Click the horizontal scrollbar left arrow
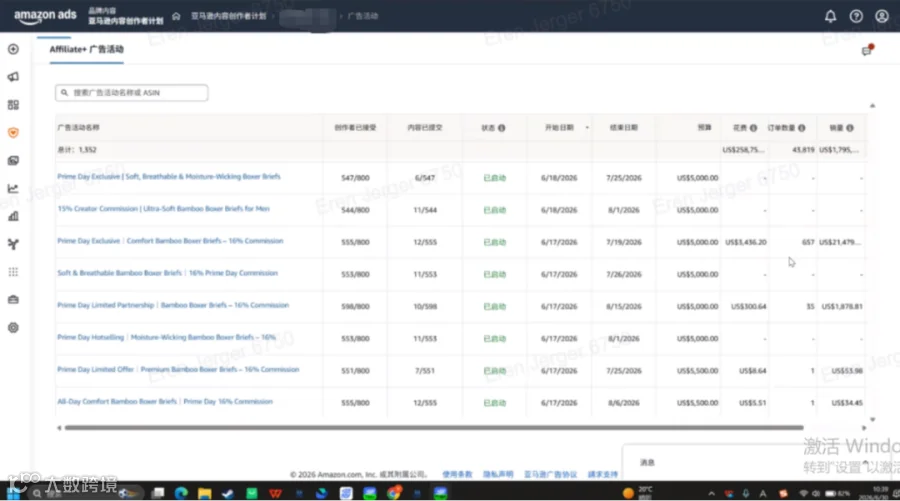Viewport: 900px width, 501px height. point(59,428)
